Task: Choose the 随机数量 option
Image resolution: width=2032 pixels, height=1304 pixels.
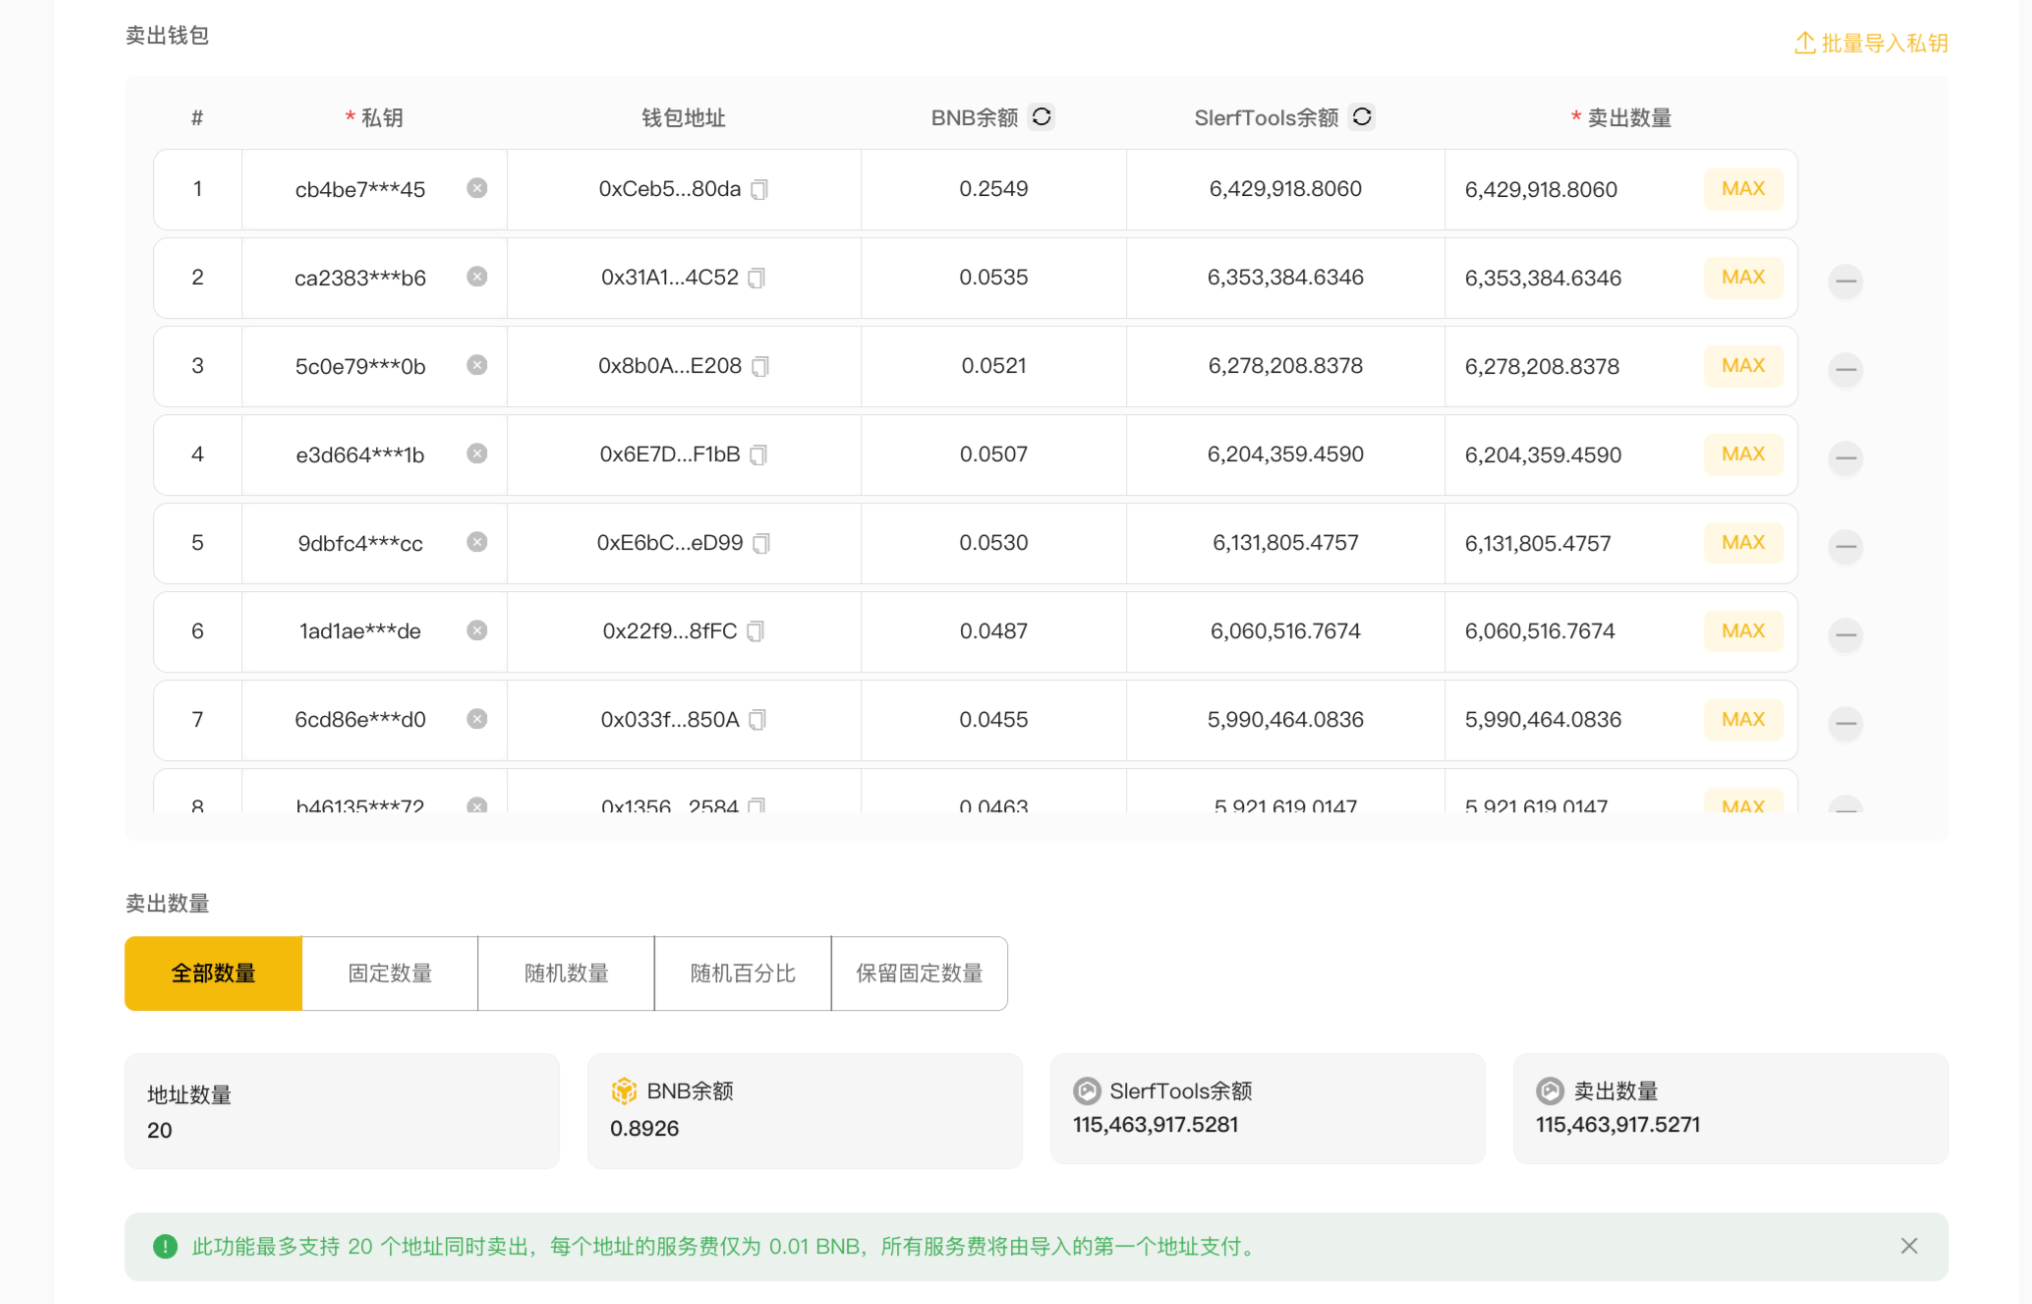Action: (x=566, y=973)
